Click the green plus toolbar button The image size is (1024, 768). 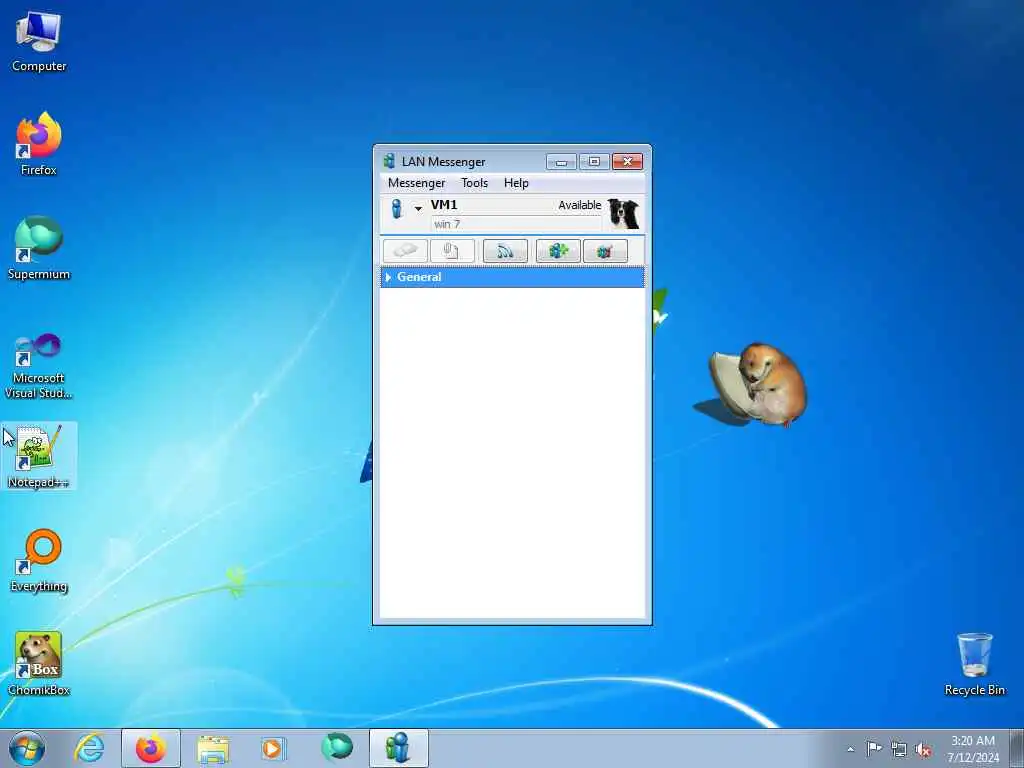(x=558, y=251)
